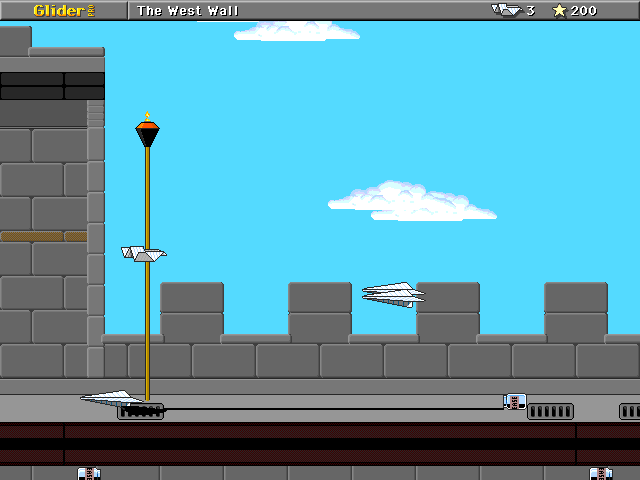640x480 pixels.
Task: Click the floor vent under the pole
Action: coord(141,411)
